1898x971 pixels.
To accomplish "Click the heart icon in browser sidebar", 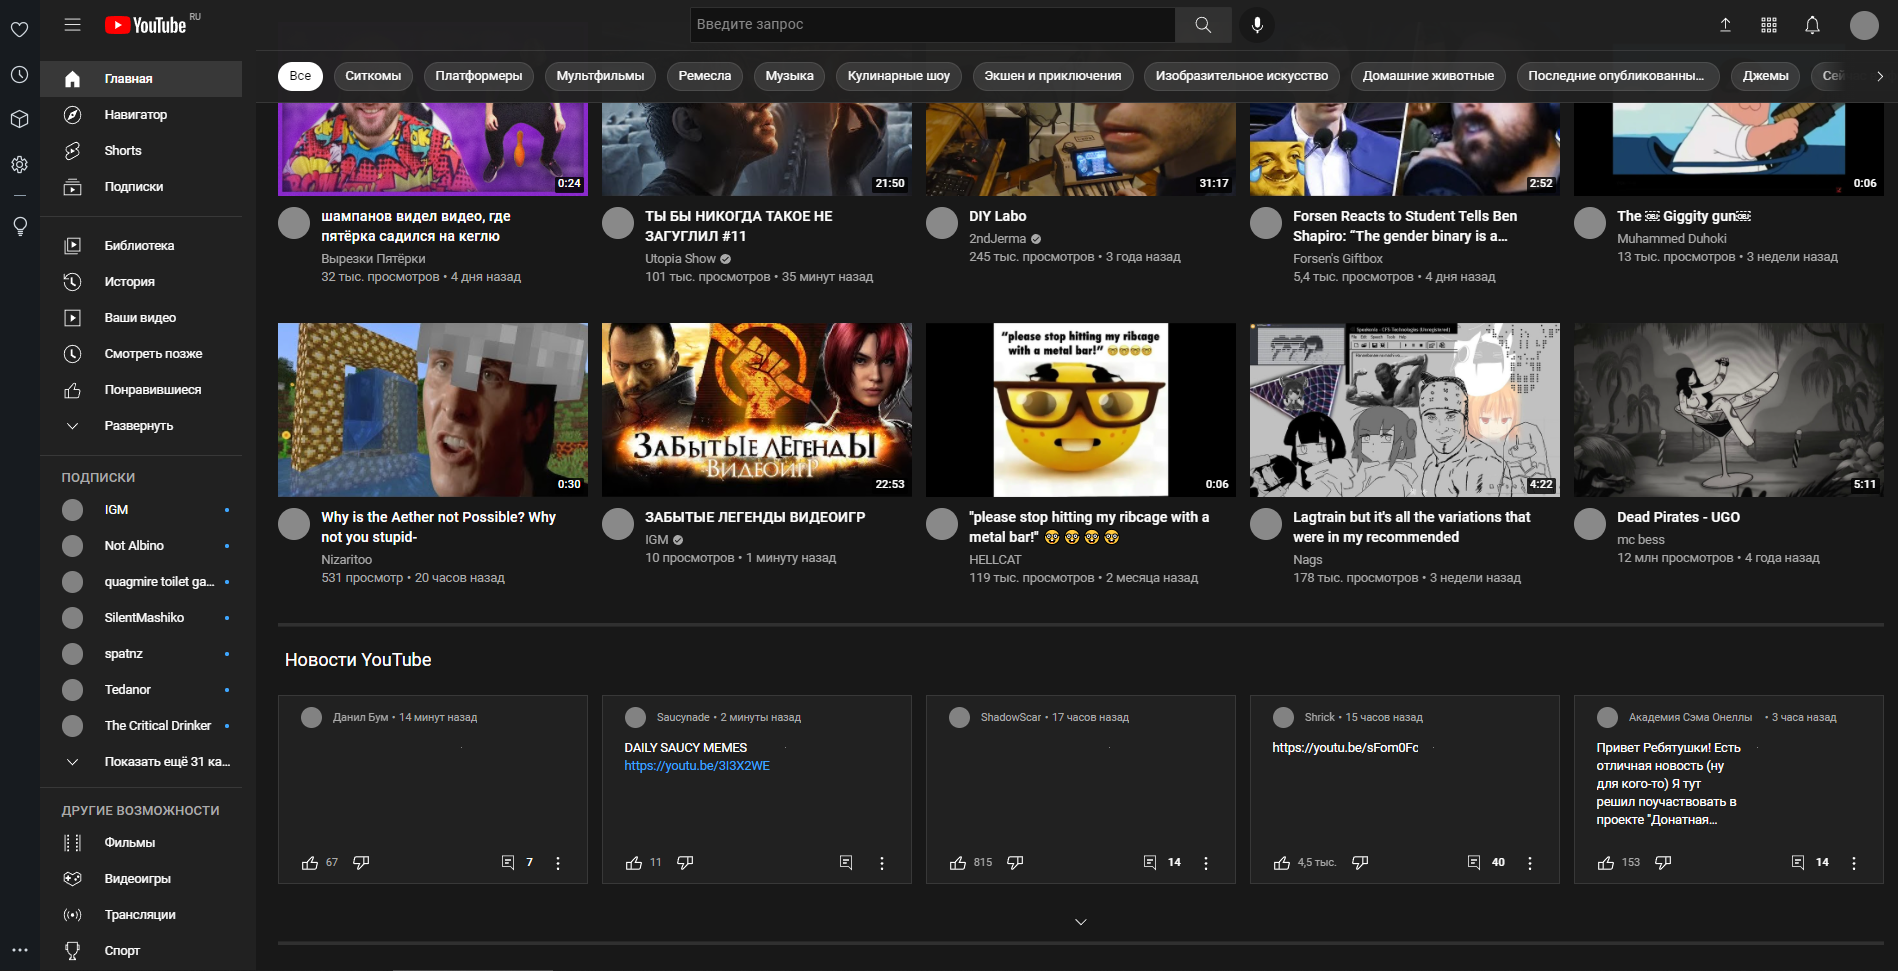I will tap(19, 29).
